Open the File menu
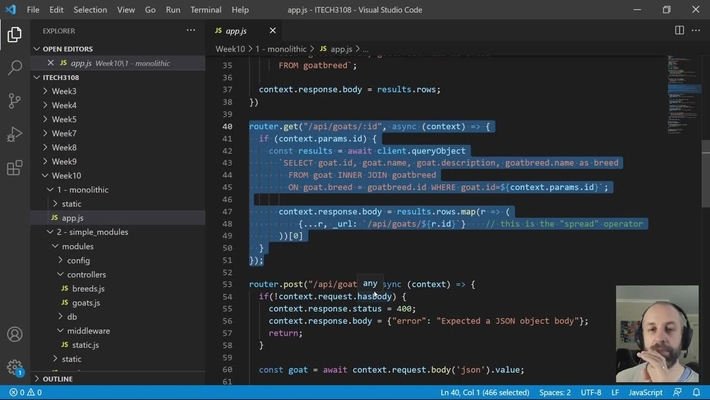 click(x=33, y=10)
